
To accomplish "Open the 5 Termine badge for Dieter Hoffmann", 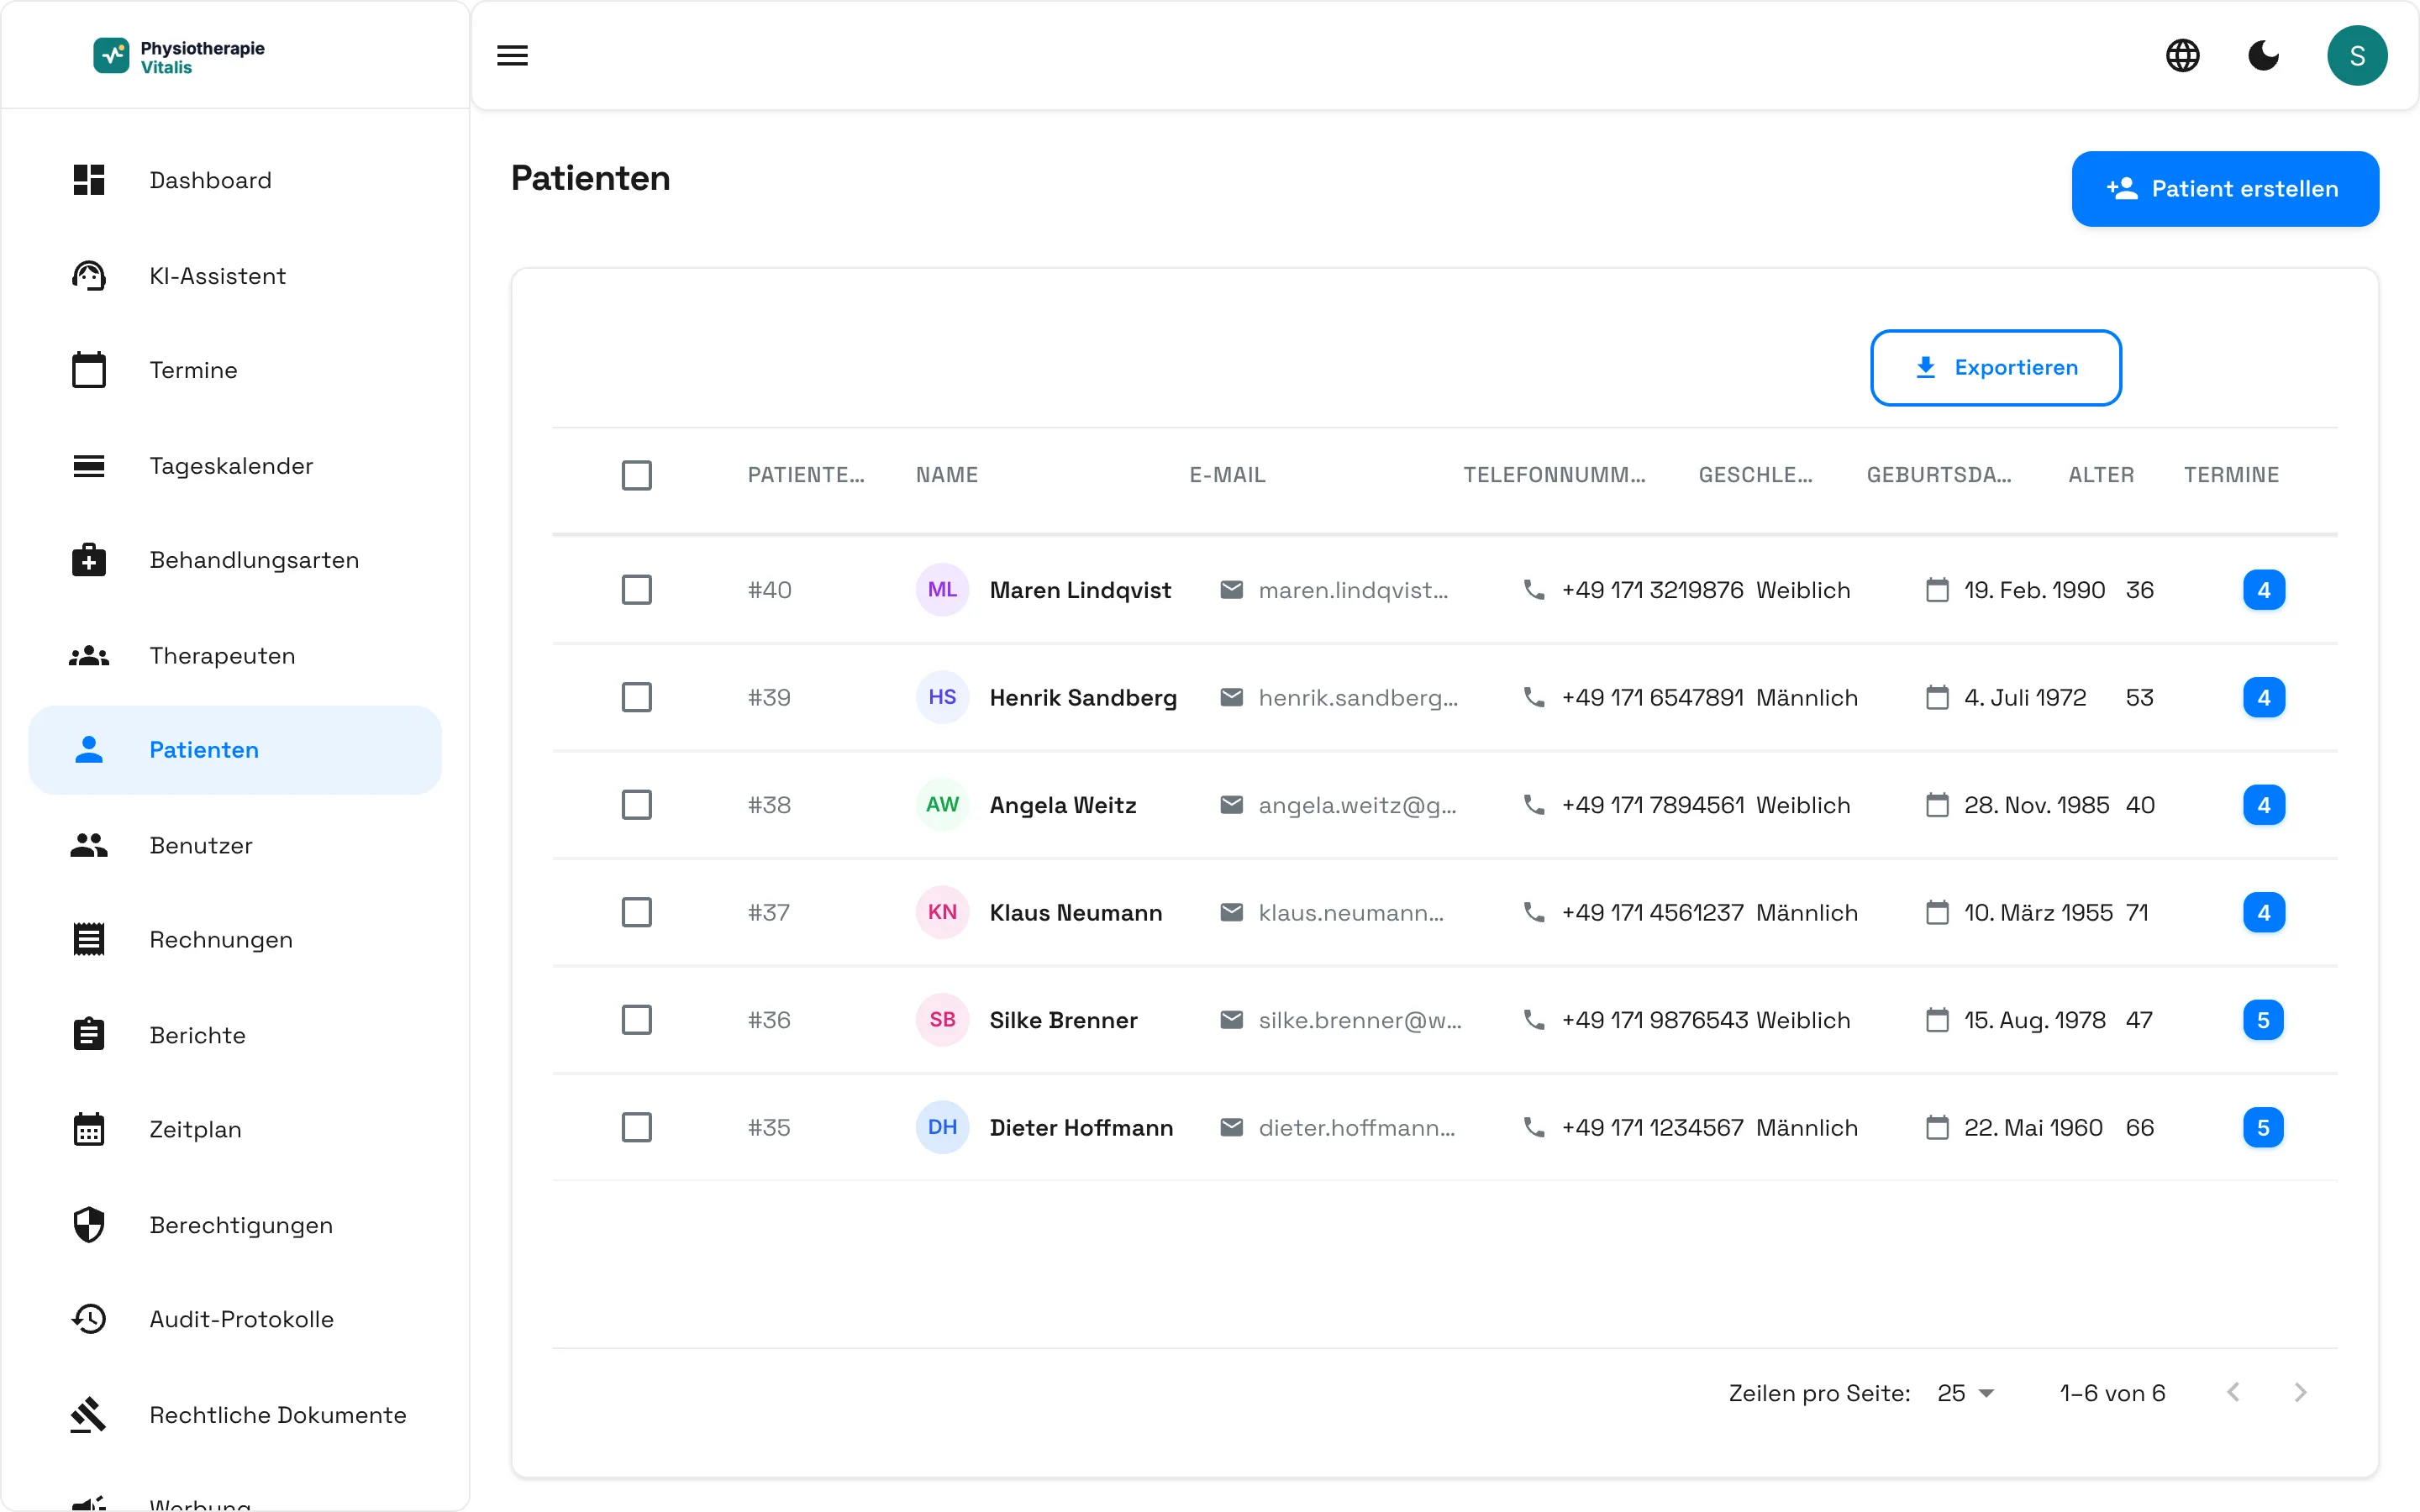I will coord(2263,1127).
